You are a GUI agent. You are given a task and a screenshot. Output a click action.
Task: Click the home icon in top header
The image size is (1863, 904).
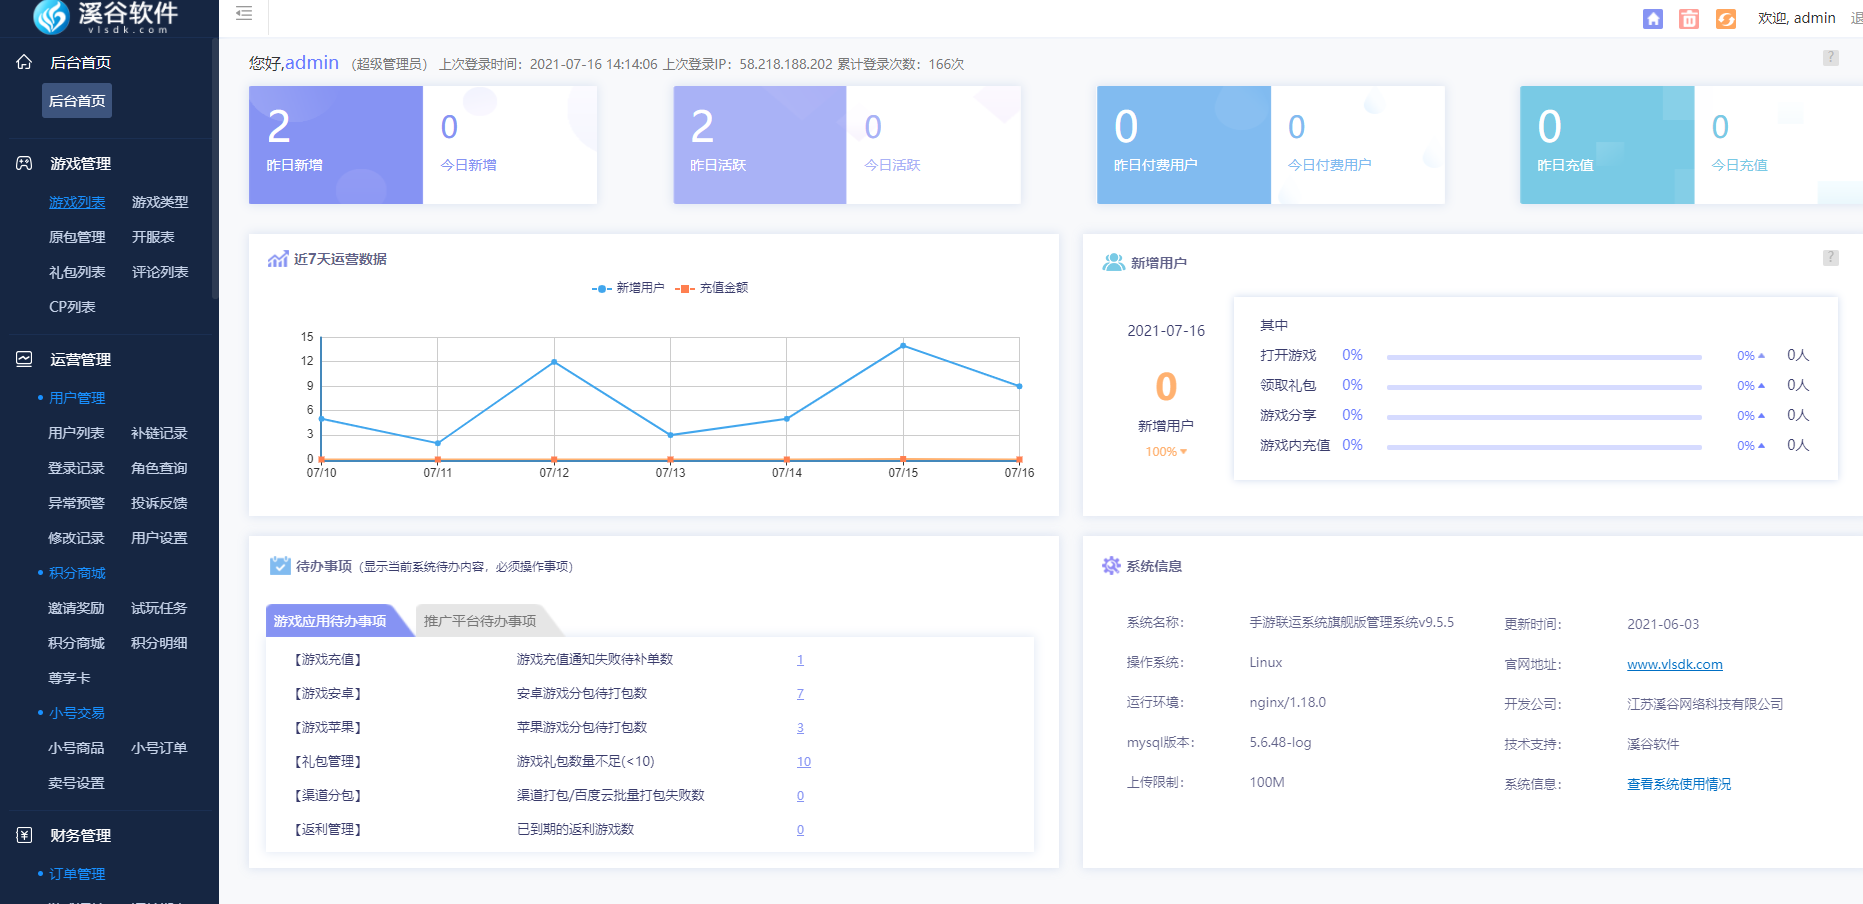pos(1653,19)
